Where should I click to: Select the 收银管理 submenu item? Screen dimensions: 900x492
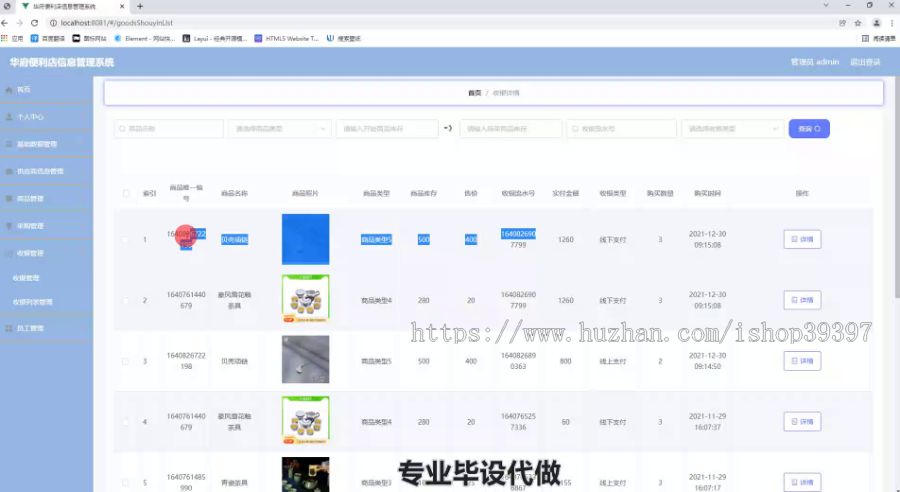(46, 278)
